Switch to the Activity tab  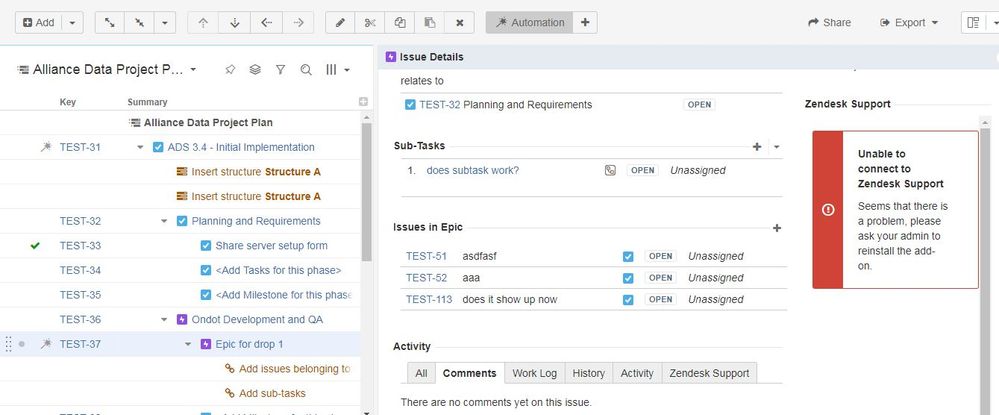637,373
